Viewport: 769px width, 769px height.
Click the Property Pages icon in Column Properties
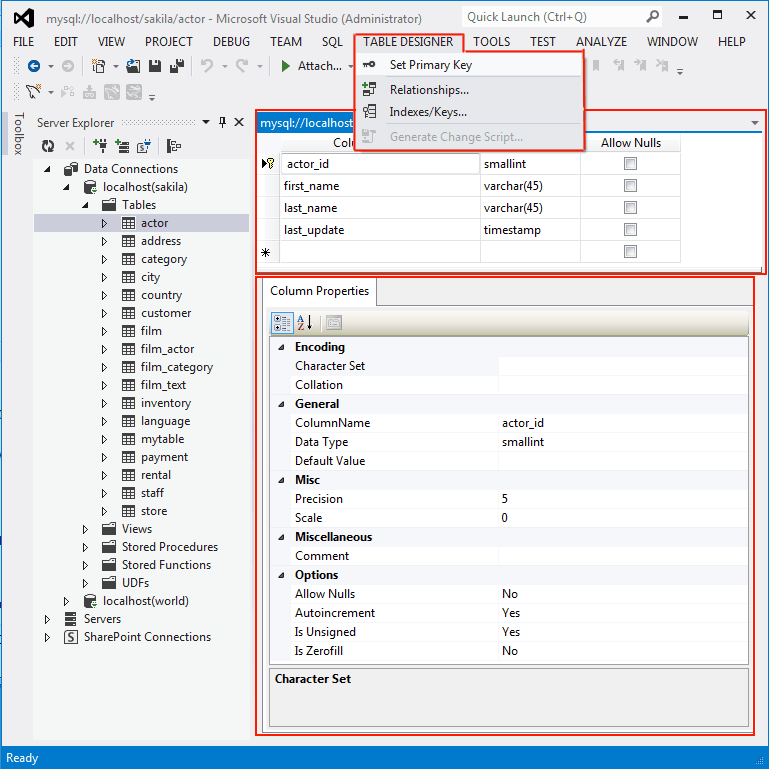click(x=334, y=323)
